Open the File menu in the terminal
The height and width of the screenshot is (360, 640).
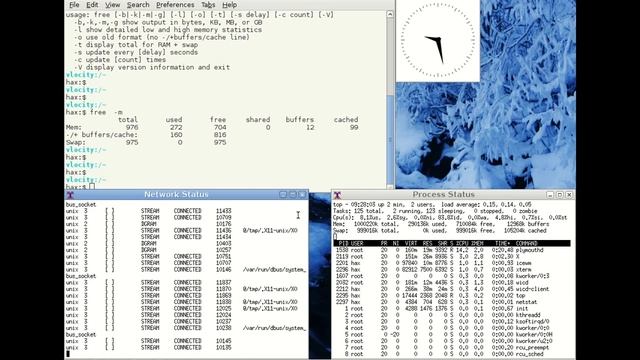click(x=74, y=5)
